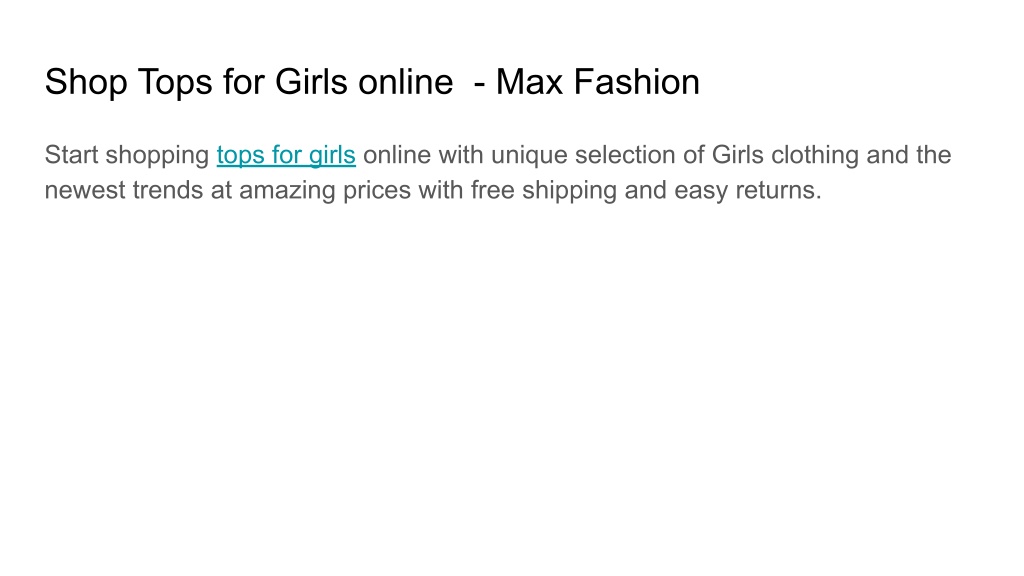Click the word 'Fashion' in the heading
The image size is (1024, 576).
(637, 82)
